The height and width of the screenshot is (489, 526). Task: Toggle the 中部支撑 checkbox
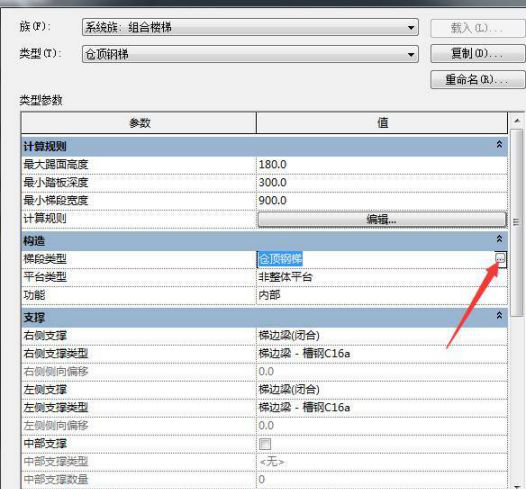pos(265,444)
